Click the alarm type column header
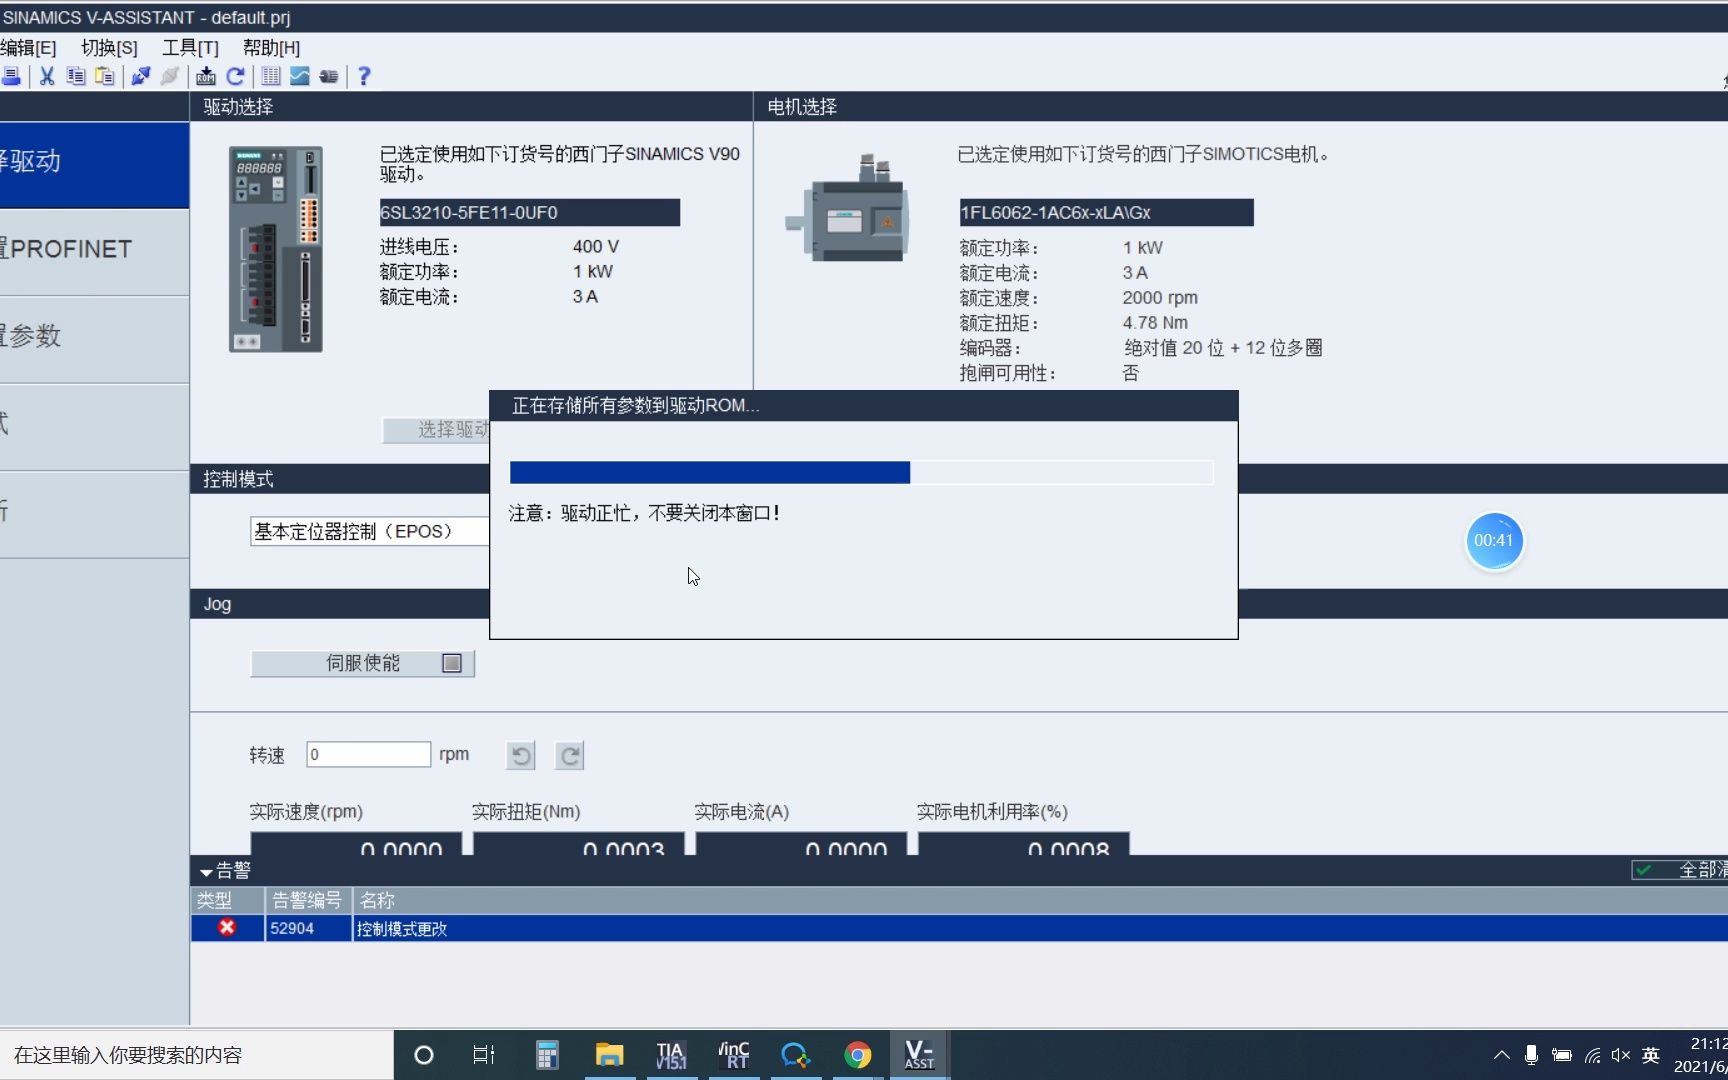 coord(227,900)
